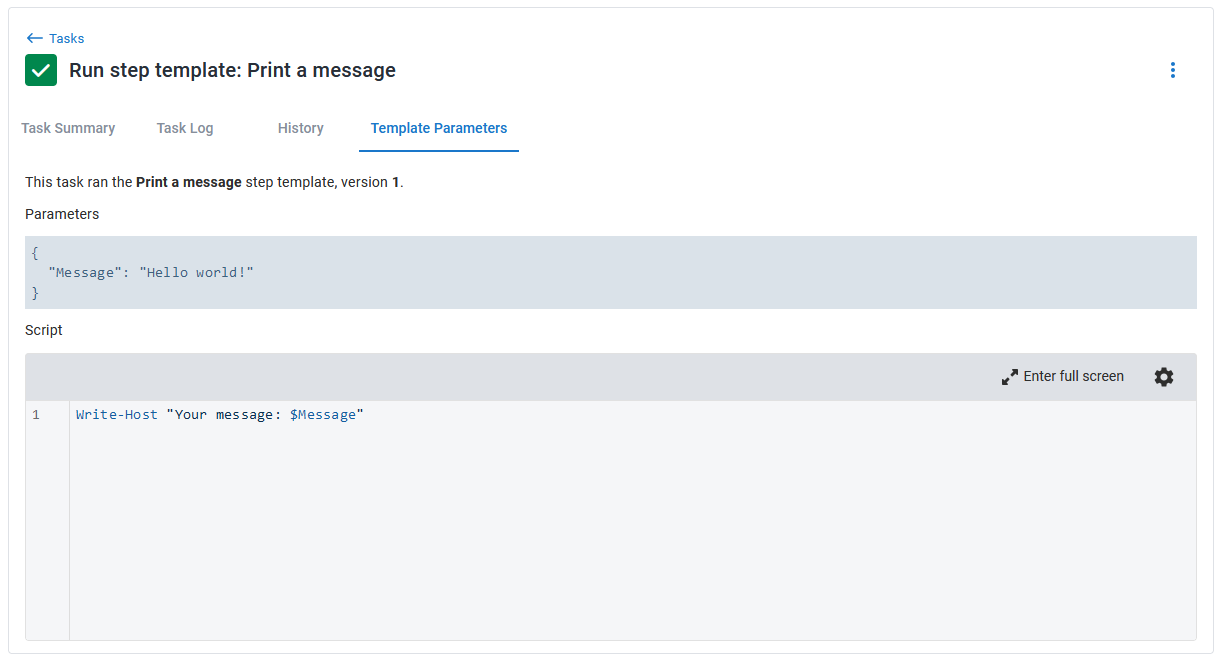Screen dimensions: 1222x660
Task: Click the $Message variable in the script
Action: pyautogui.click(x=323, y=415)
